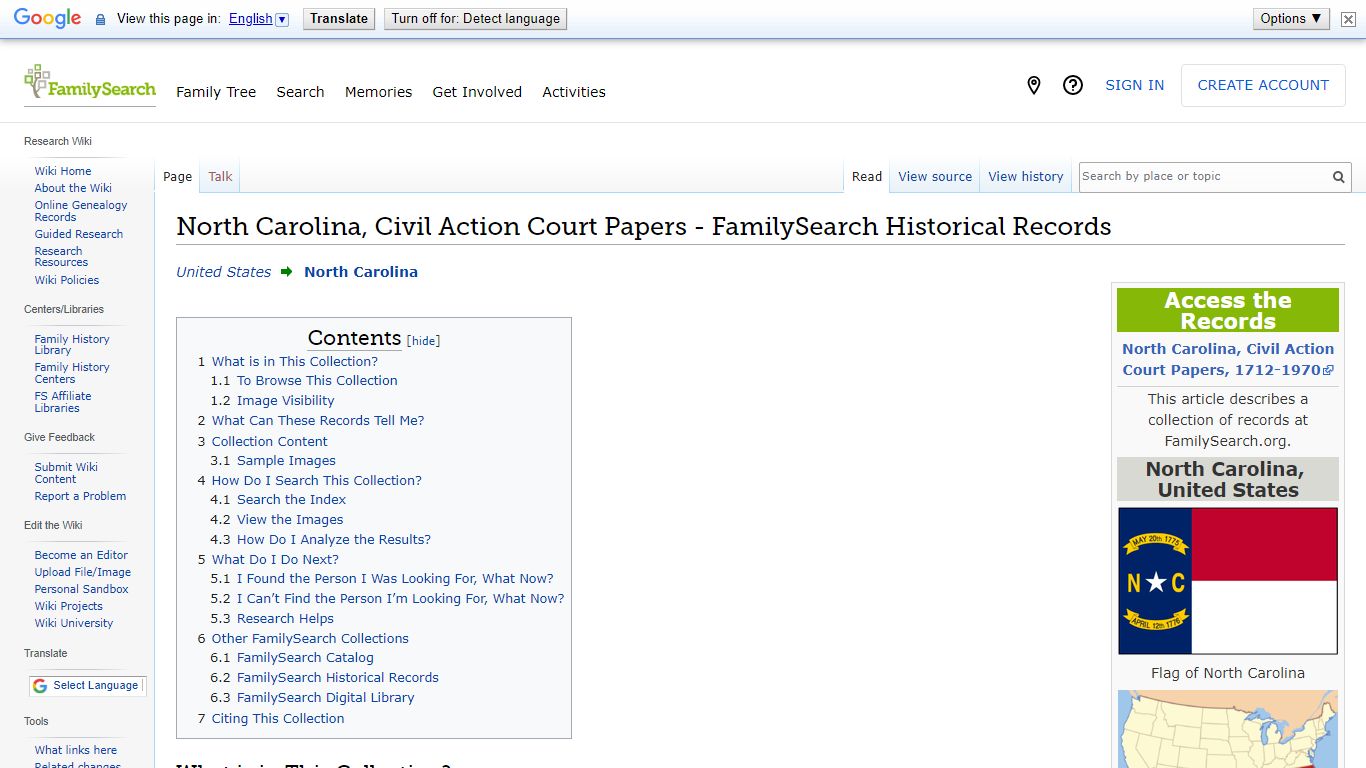Switch to the Talk tab

pyautogui.click(x=220, y=177)
